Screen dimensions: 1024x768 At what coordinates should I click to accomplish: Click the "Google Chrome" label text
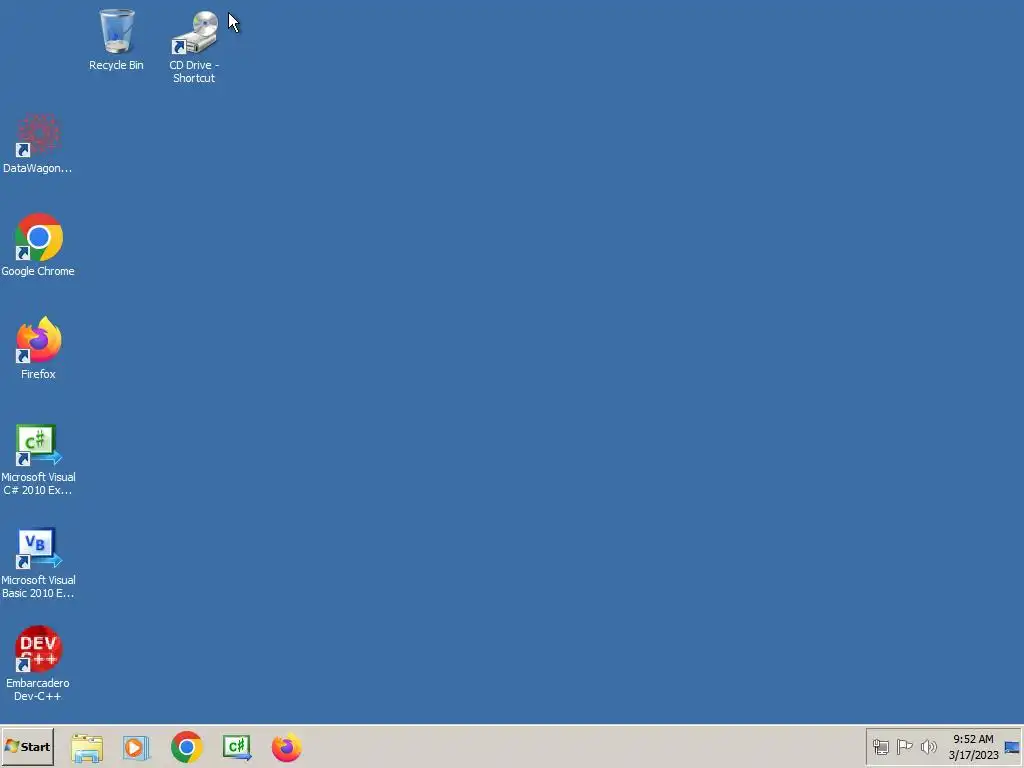click(x=38, y=271)
